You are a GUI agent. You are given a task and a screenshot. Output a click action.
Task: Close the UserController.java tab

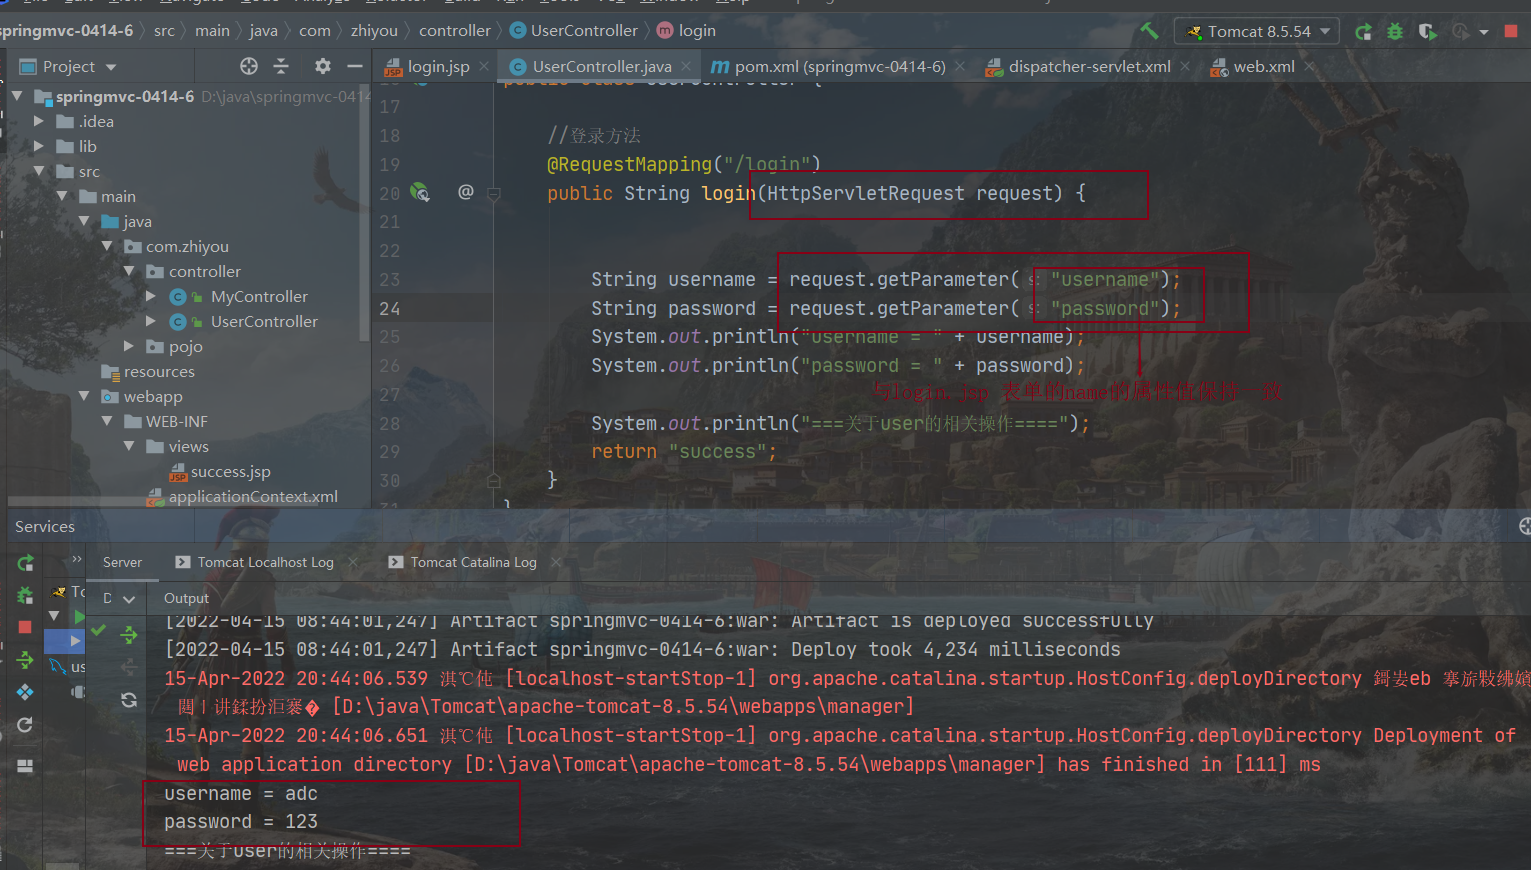click(686, 66)
